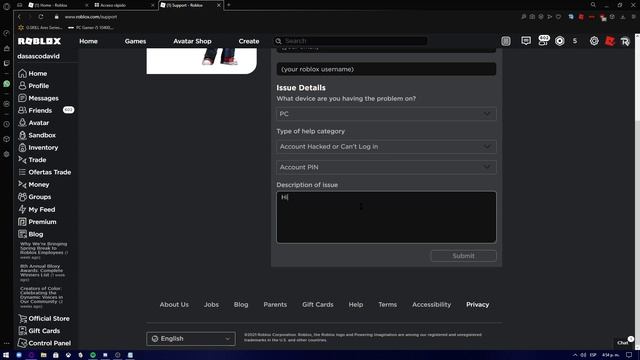
Task: Open the device dropdown showing PC
Action: coord(386,114)
